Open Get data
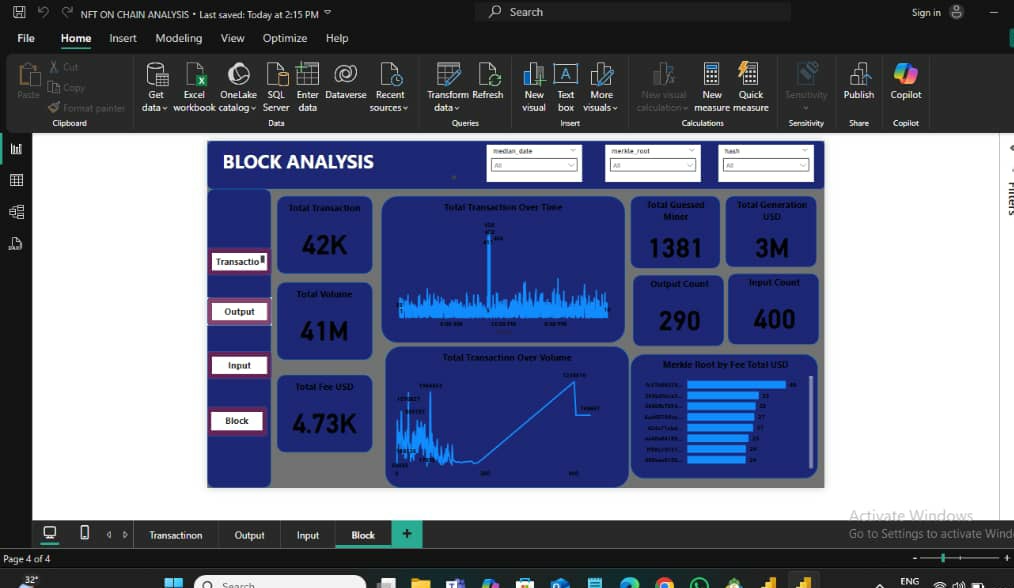 point(155,87)
